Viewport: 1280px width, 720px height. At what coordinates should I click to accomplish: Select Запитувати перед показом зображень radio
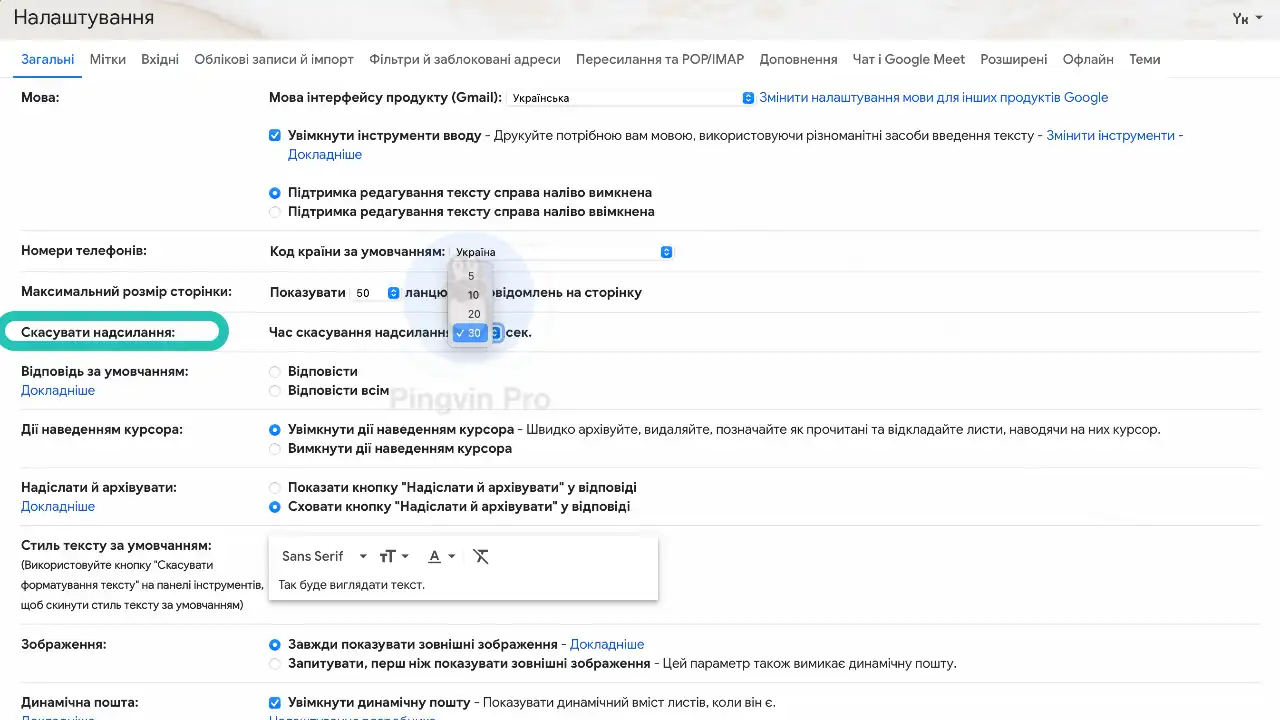[275, 664]
